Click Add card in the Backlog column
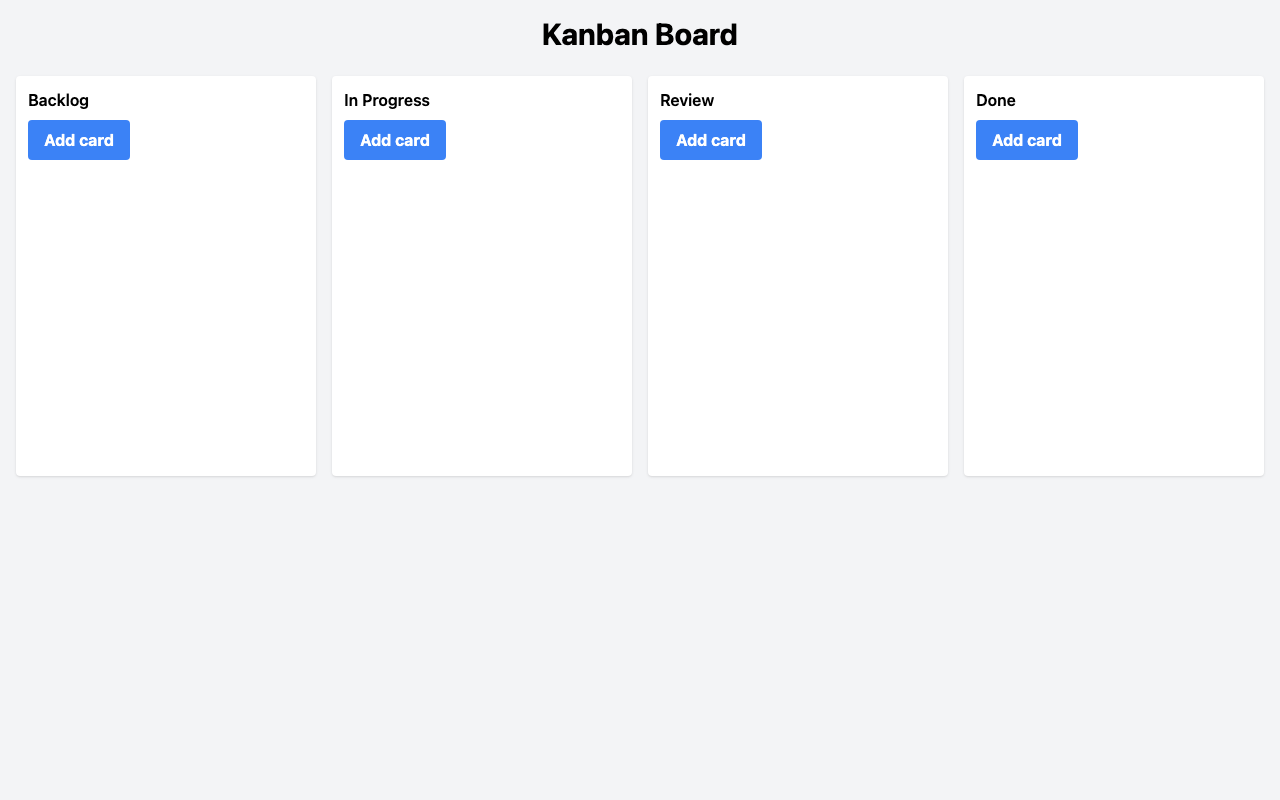This screenshot has width=1280, height=800. click(79, 140)
